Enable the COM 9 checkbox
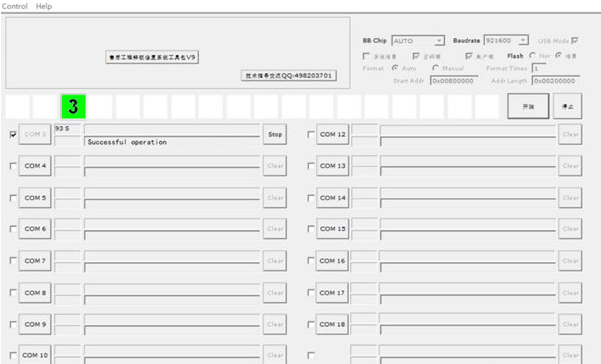Viewport: 601px width, 364px height. 13,325
